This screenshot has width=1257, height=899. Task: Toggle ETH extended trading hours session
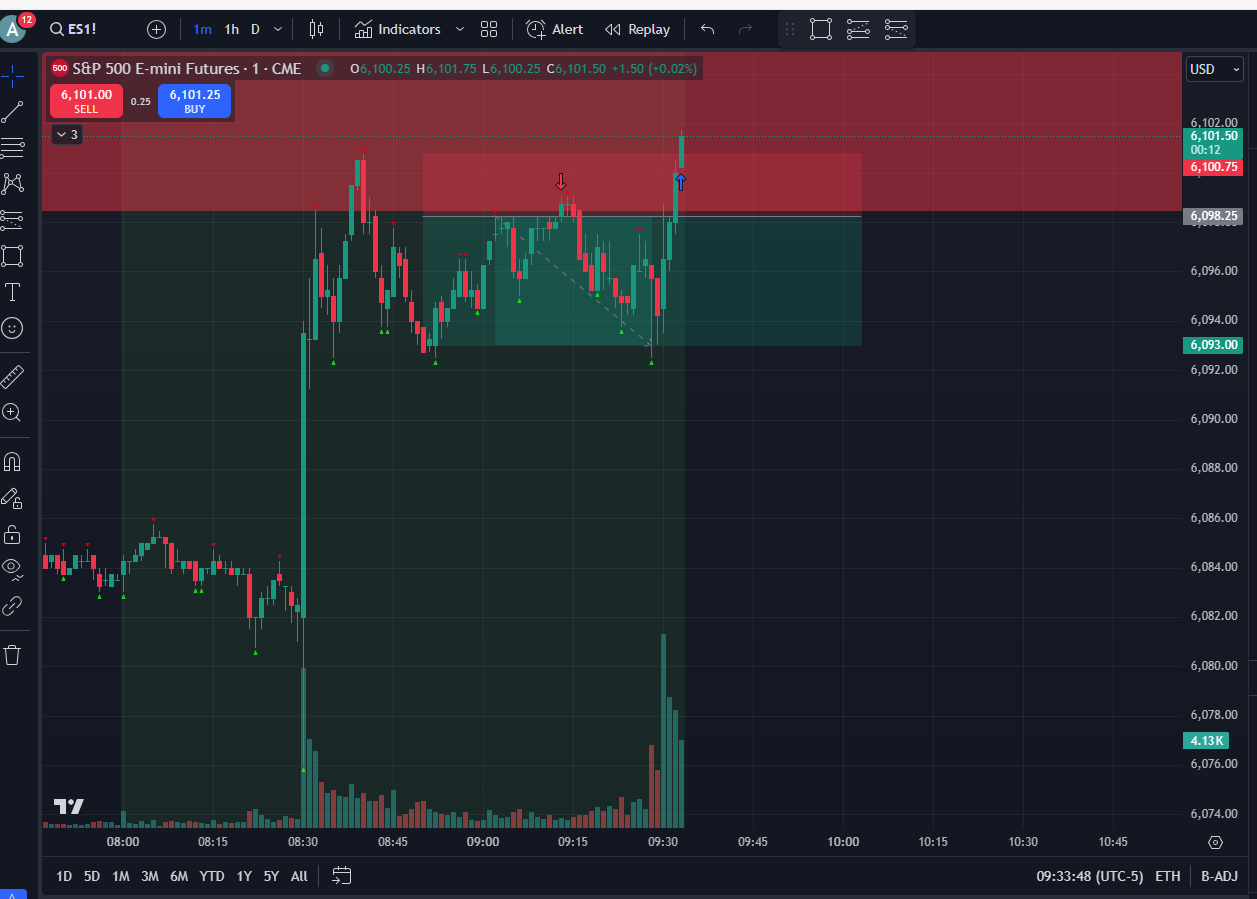click(1168, 876)
